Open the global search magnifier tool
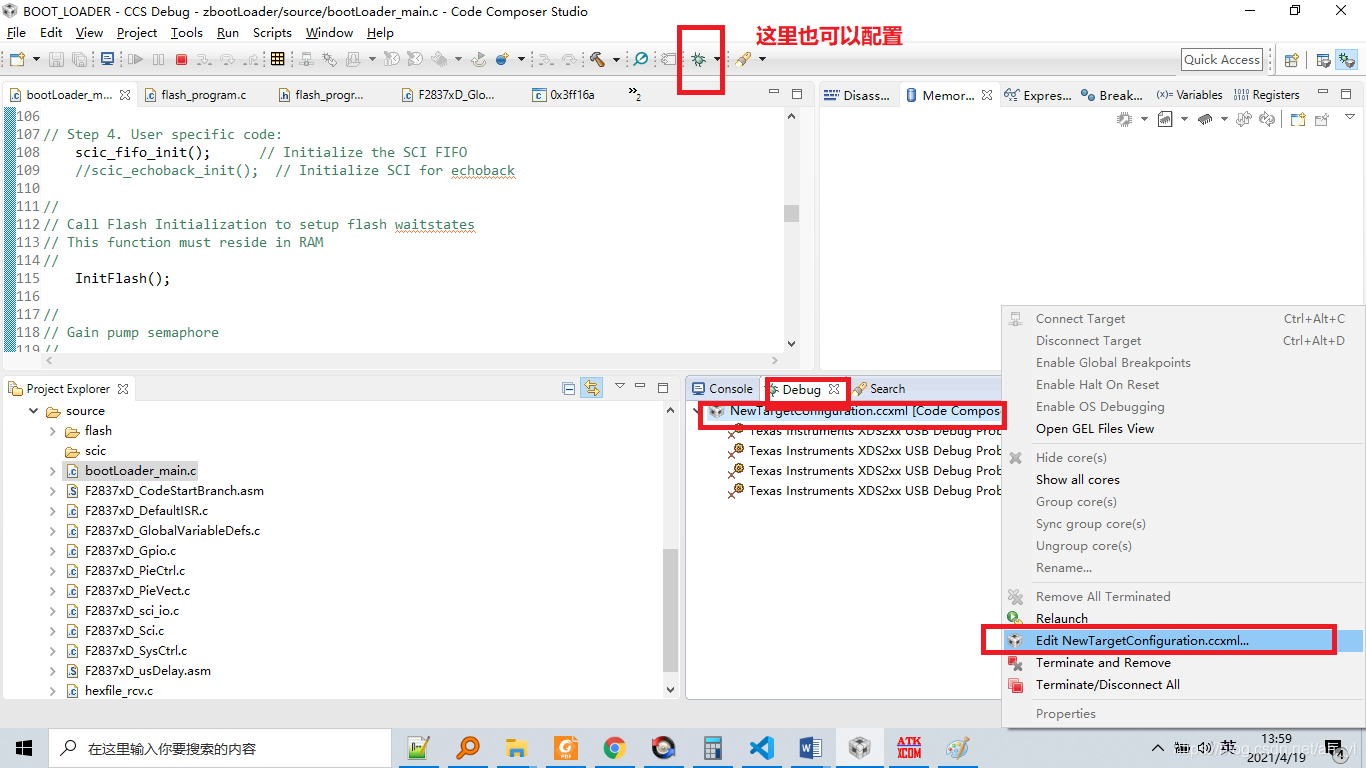Screen dimensions: 1366x768 pos(641,59)
